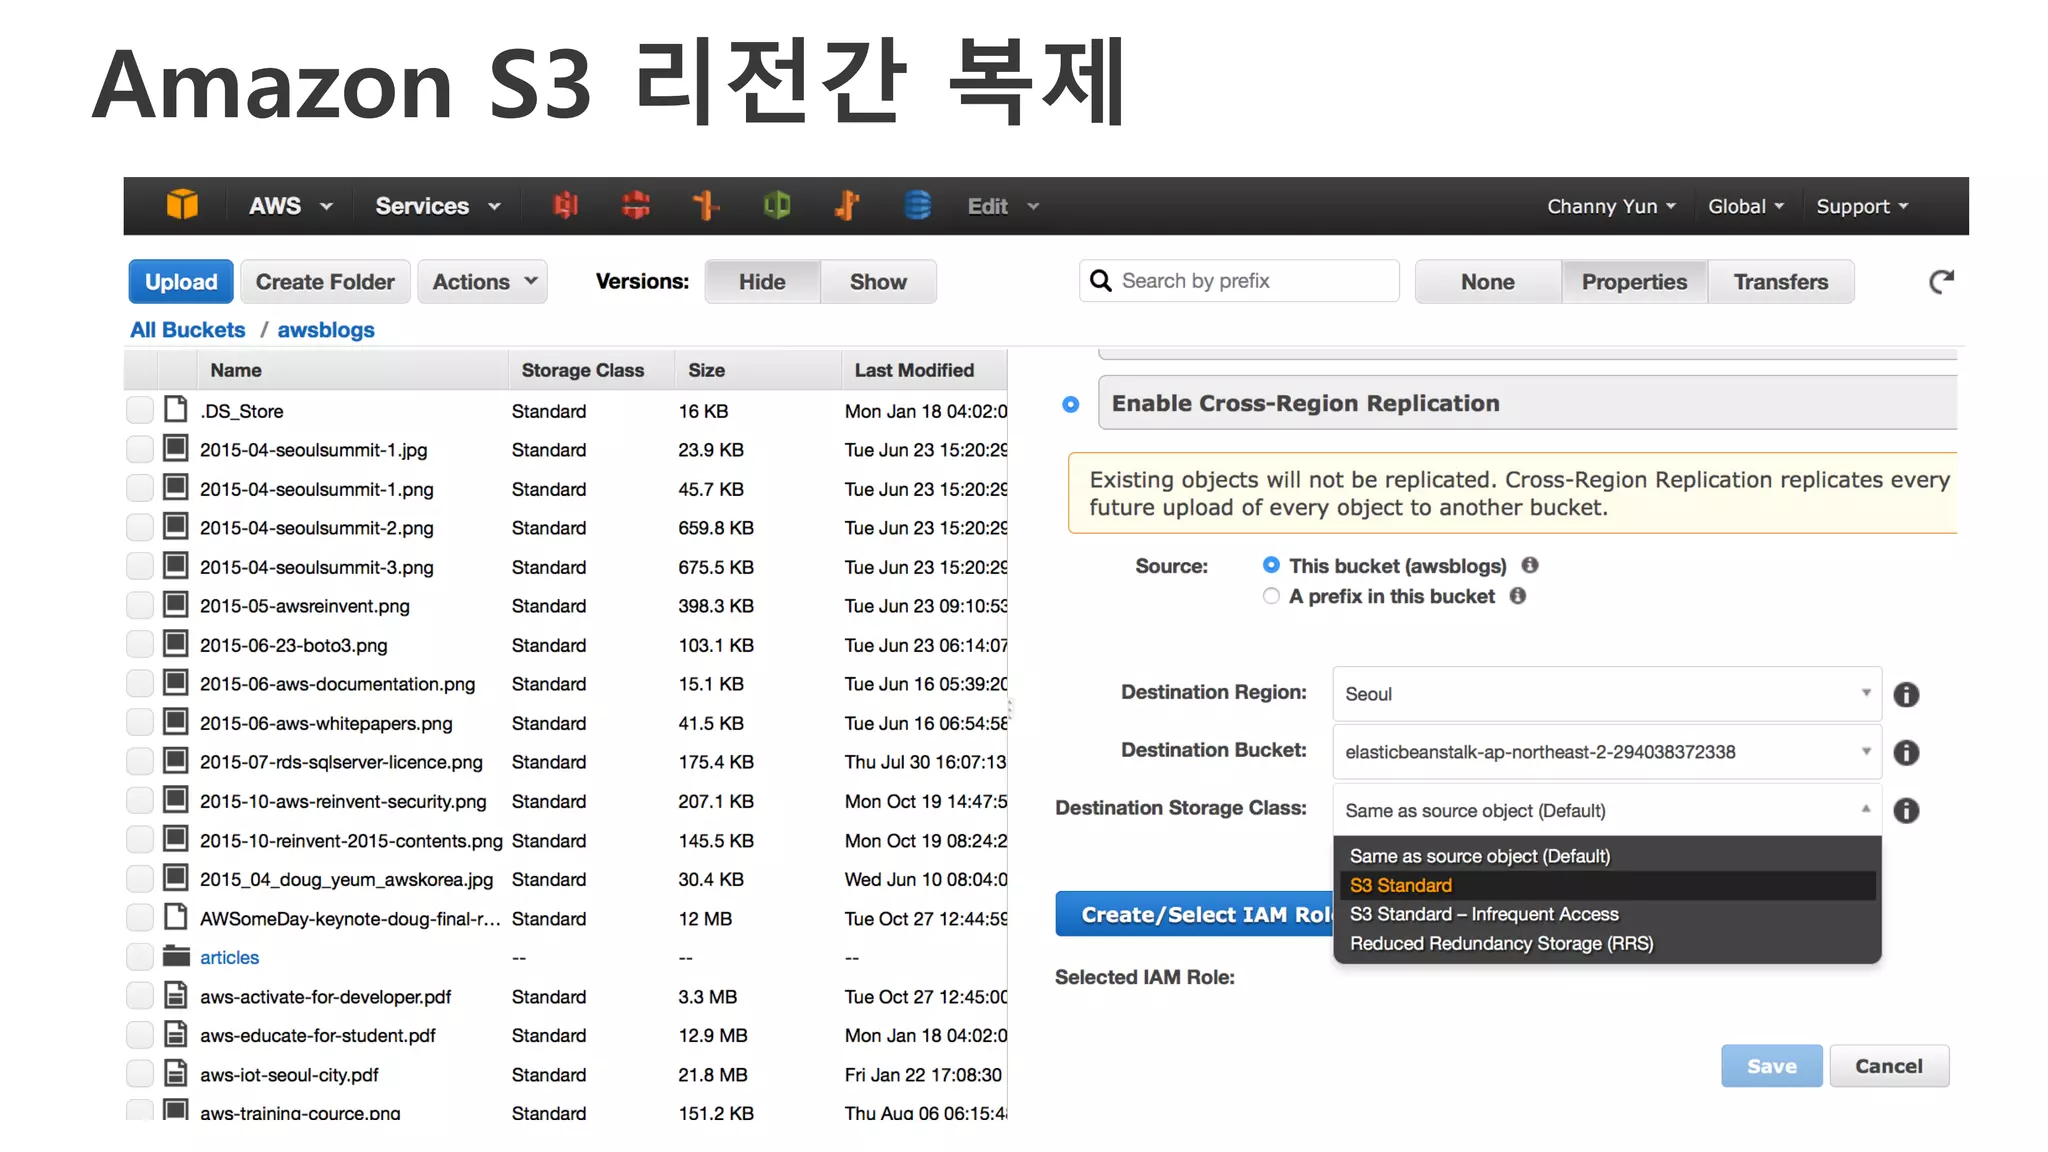Click the AWS orange cube logo
Viewport: 2048px width, 1152px height.
click(x=182, y=206)
